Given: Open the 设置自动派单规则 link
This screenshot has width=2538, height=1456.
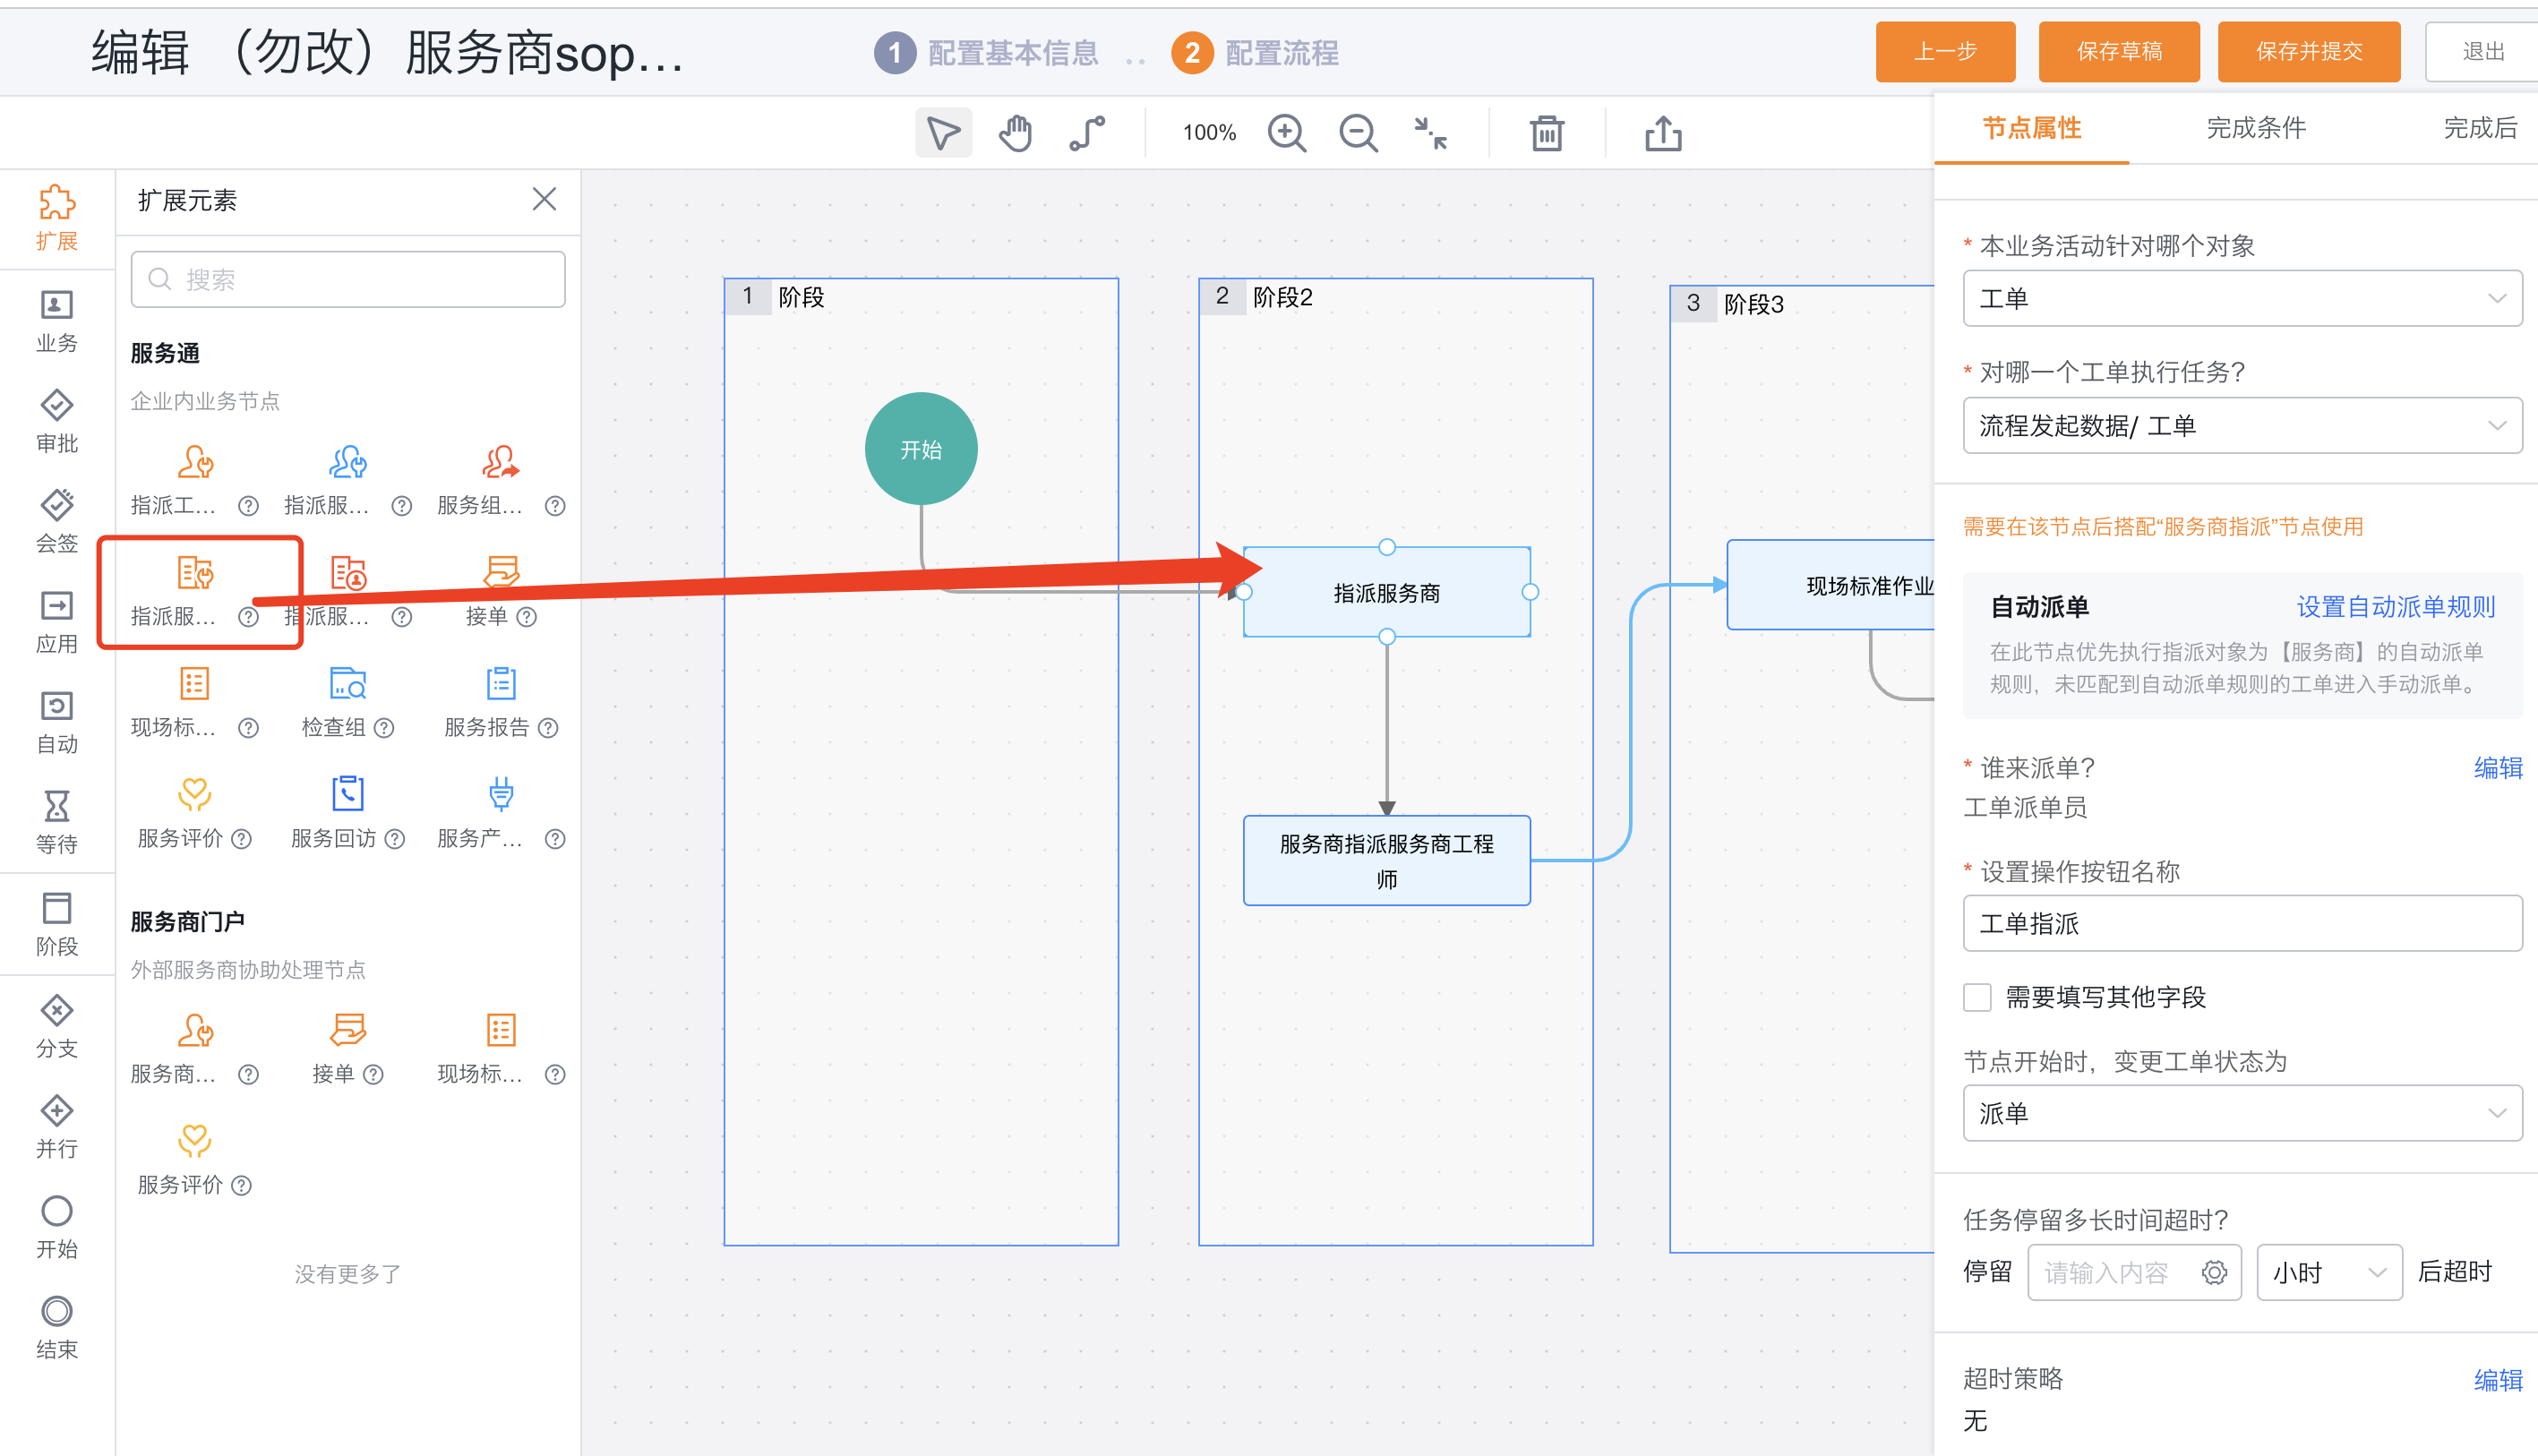Looking at the screenshot, I should pos(2395,607).
